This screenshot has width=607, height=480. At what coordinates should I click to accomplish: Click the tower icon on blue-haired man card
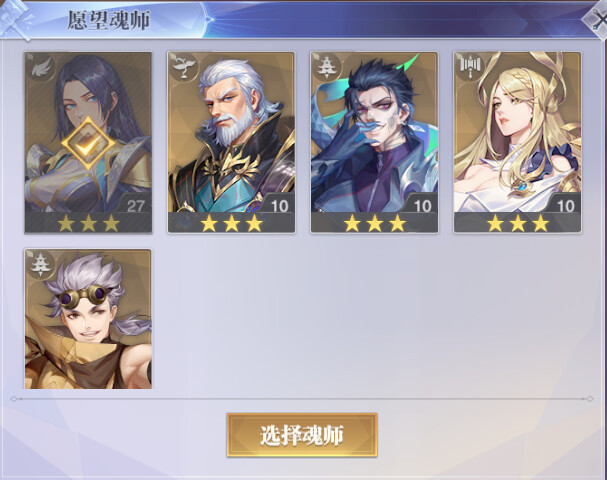pyautogui.click(x=327, y=67)
